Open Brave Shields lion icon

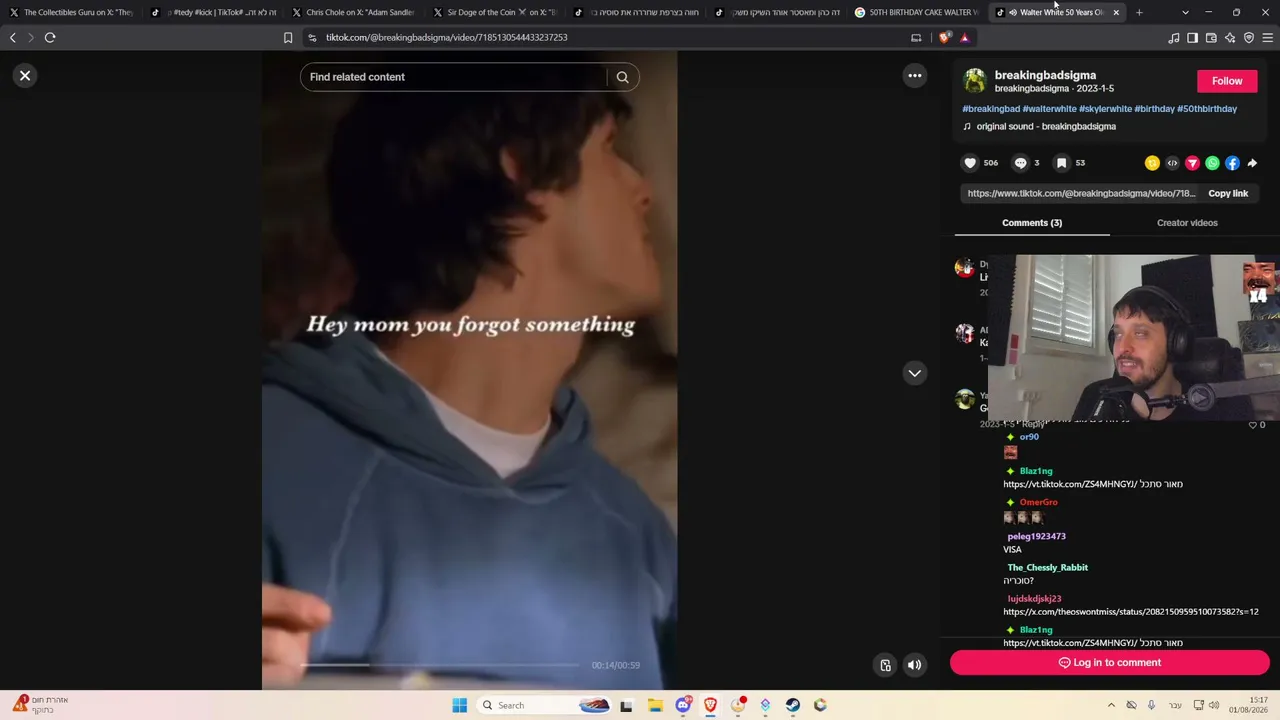(945, 38)
